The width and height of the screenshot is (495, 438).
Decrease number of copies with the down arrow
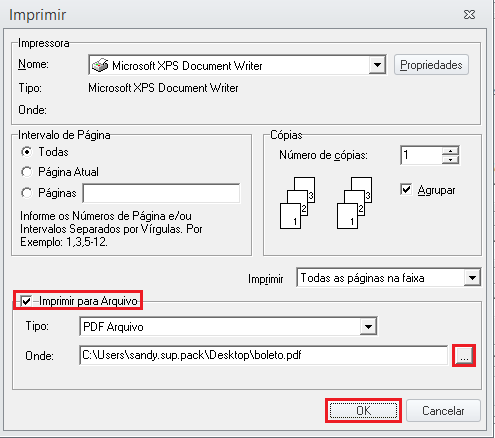point(450,160)
